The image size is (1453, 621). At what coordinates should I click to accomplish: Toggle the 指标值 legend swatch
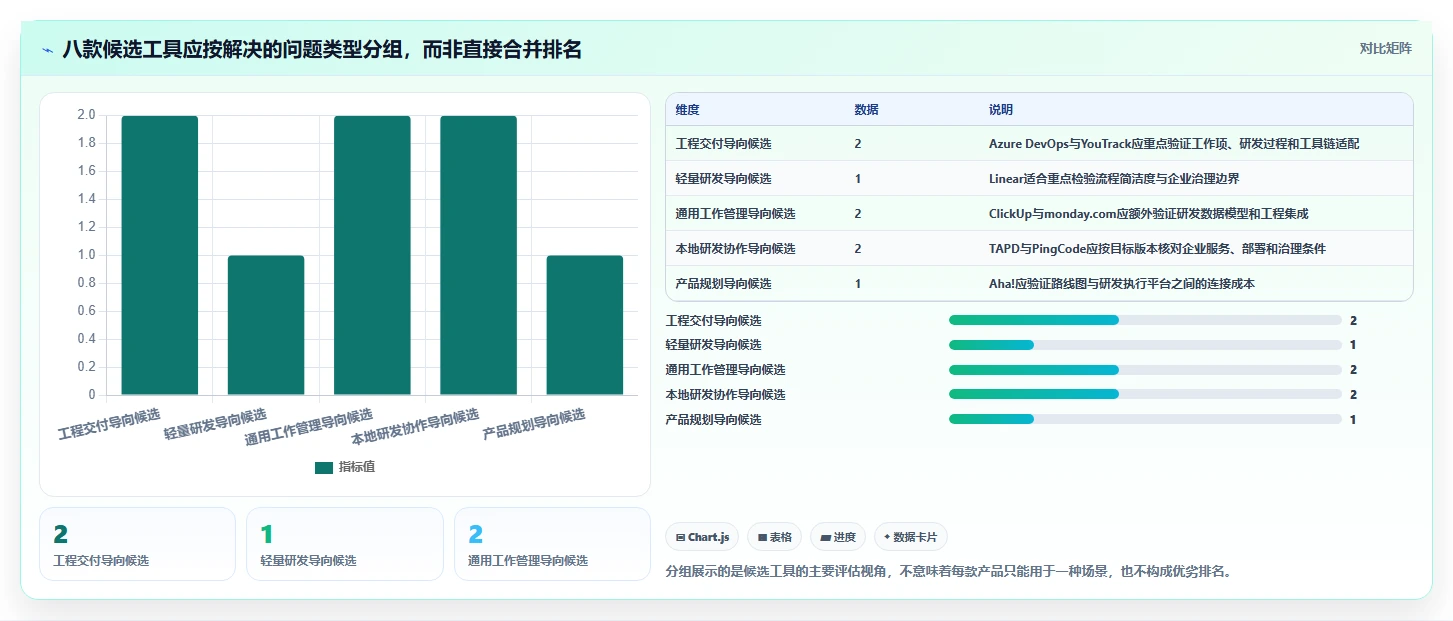pyautogui.click(x=324, y=467)
